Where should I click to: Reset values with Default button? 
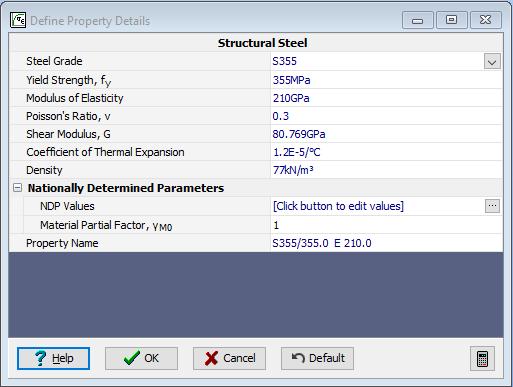[x=317, y=358]
